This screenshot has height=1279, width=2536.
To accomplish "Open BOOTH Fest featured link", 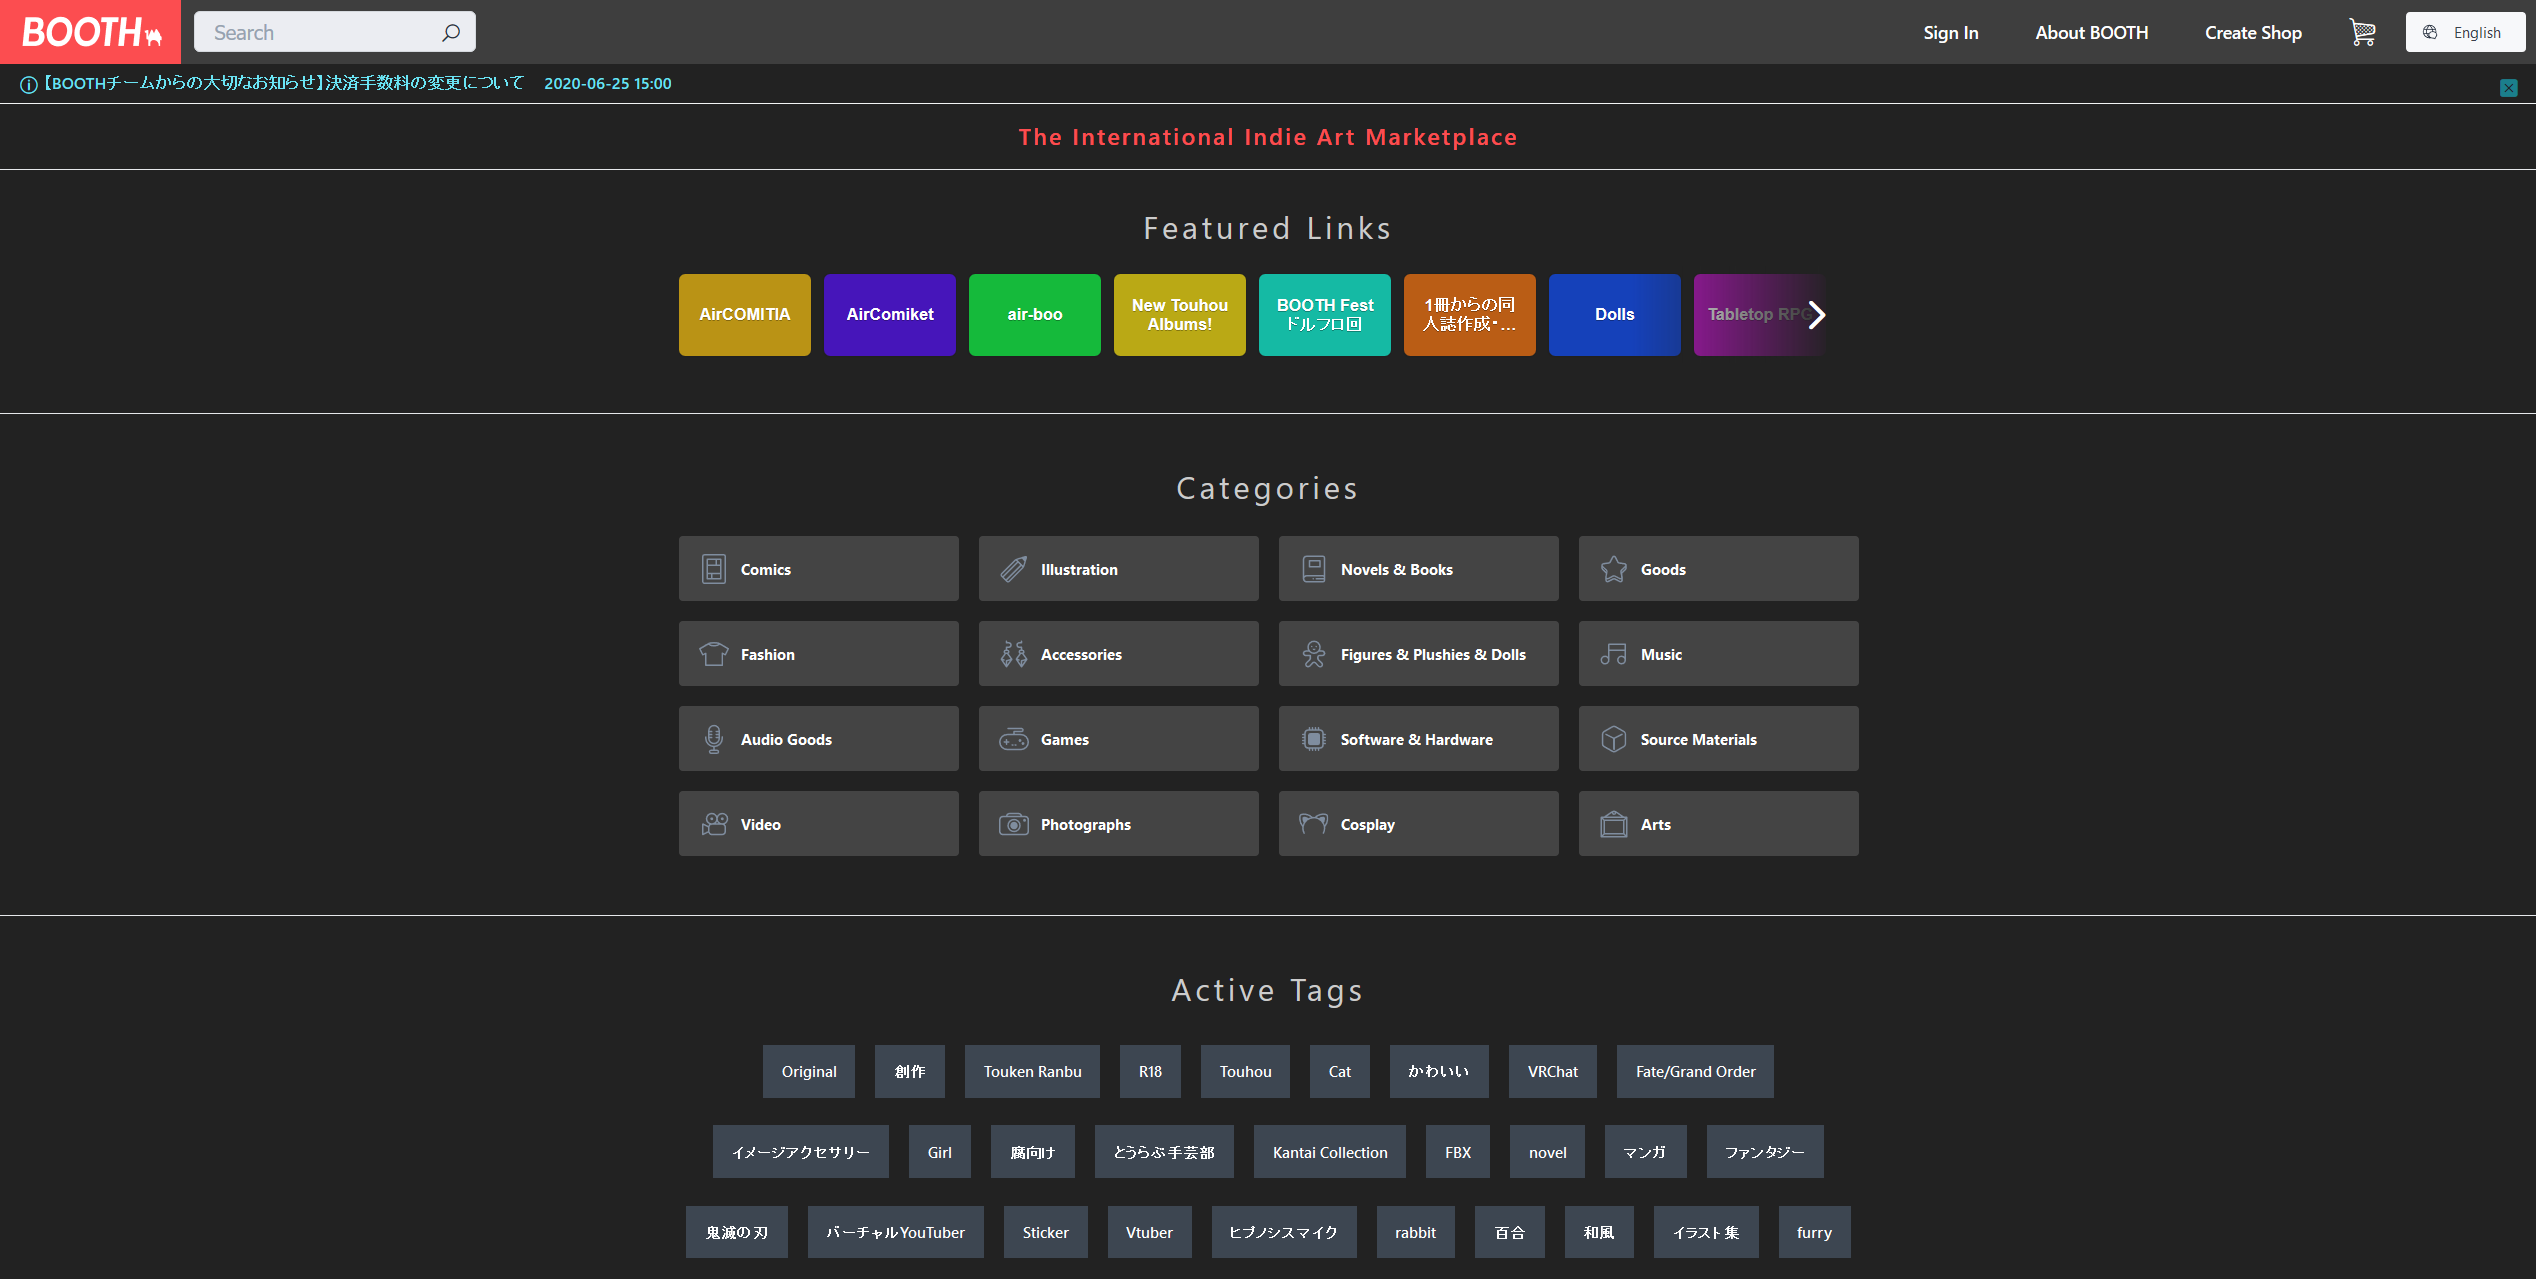I will click(1324, 315).
